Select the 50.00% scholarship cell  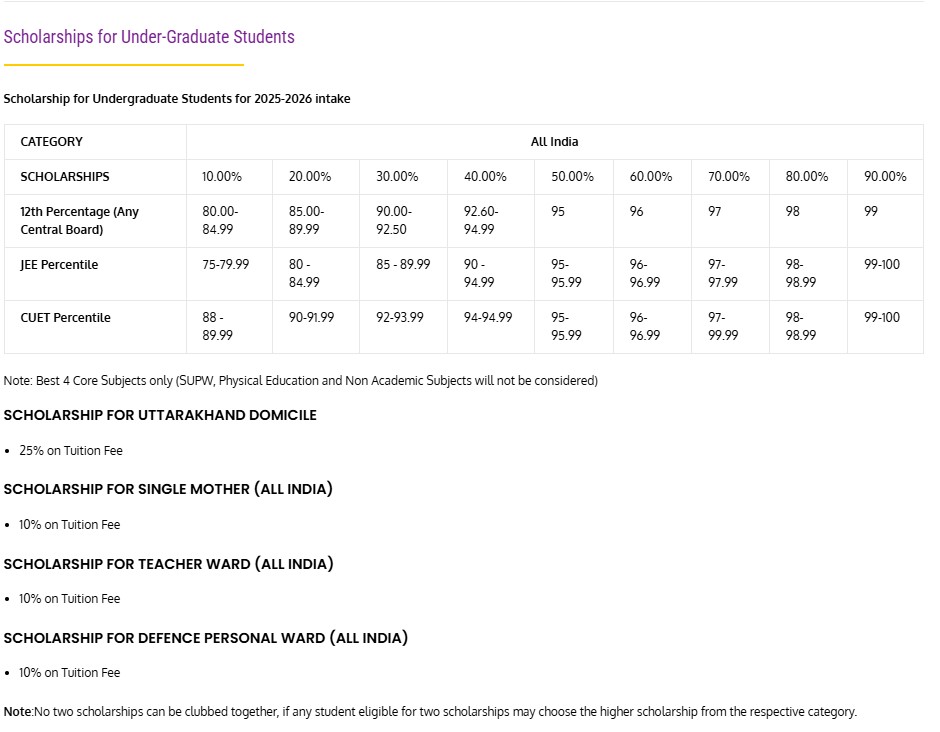pyautogui.click(x=574, y=177)
